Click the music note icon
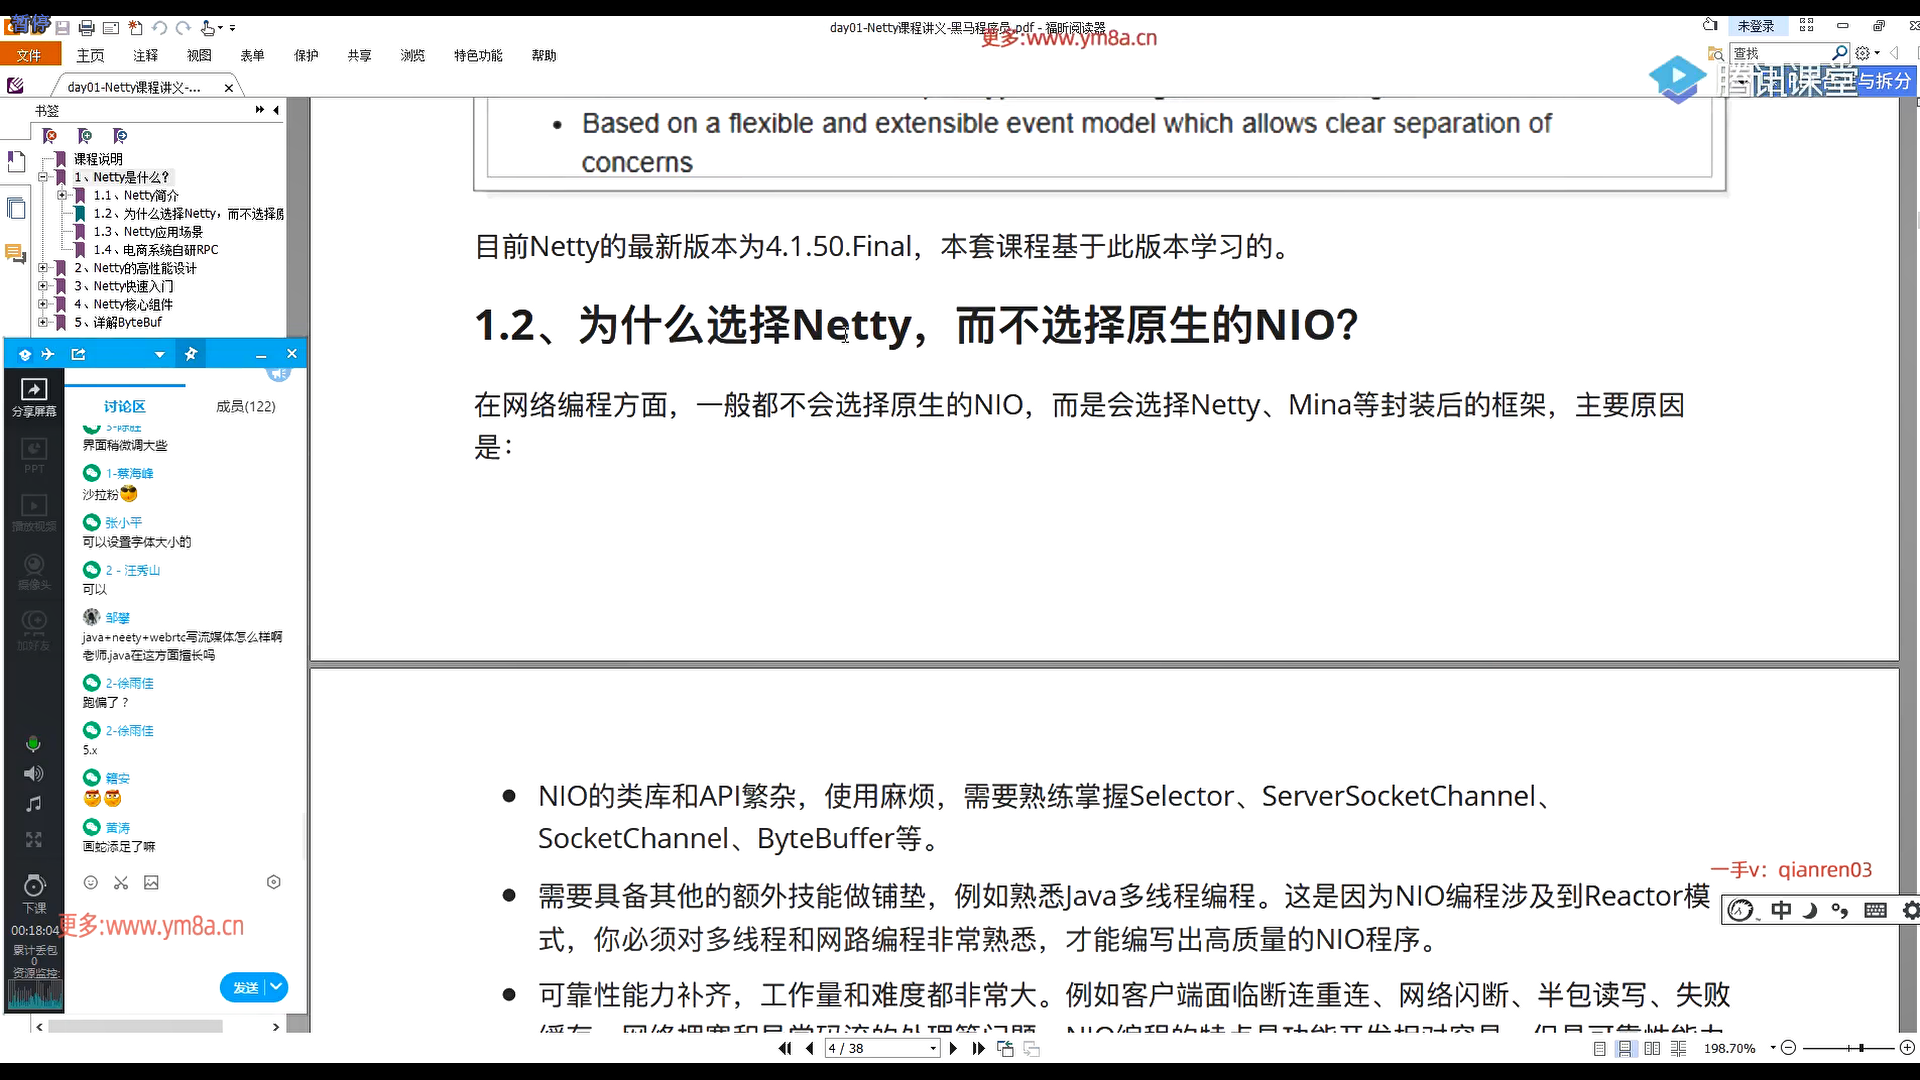The height and width of the screenshot is (1080, 1920). [34, 804]
